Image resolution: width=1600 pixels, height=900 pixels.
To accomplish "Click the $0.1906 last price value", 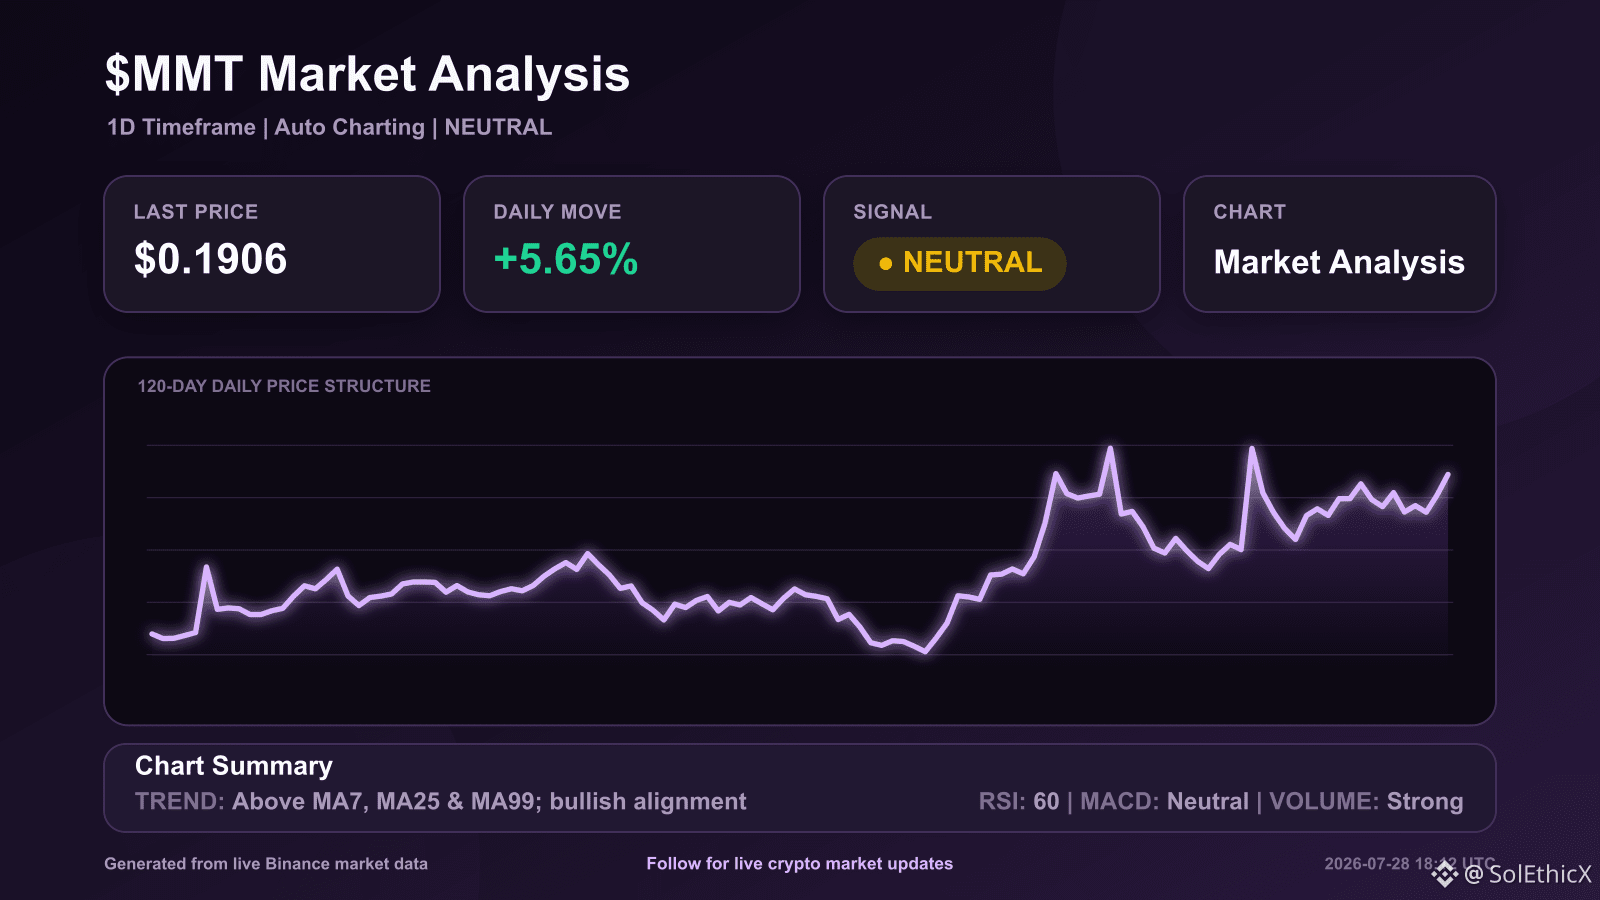I will point(211,259).
